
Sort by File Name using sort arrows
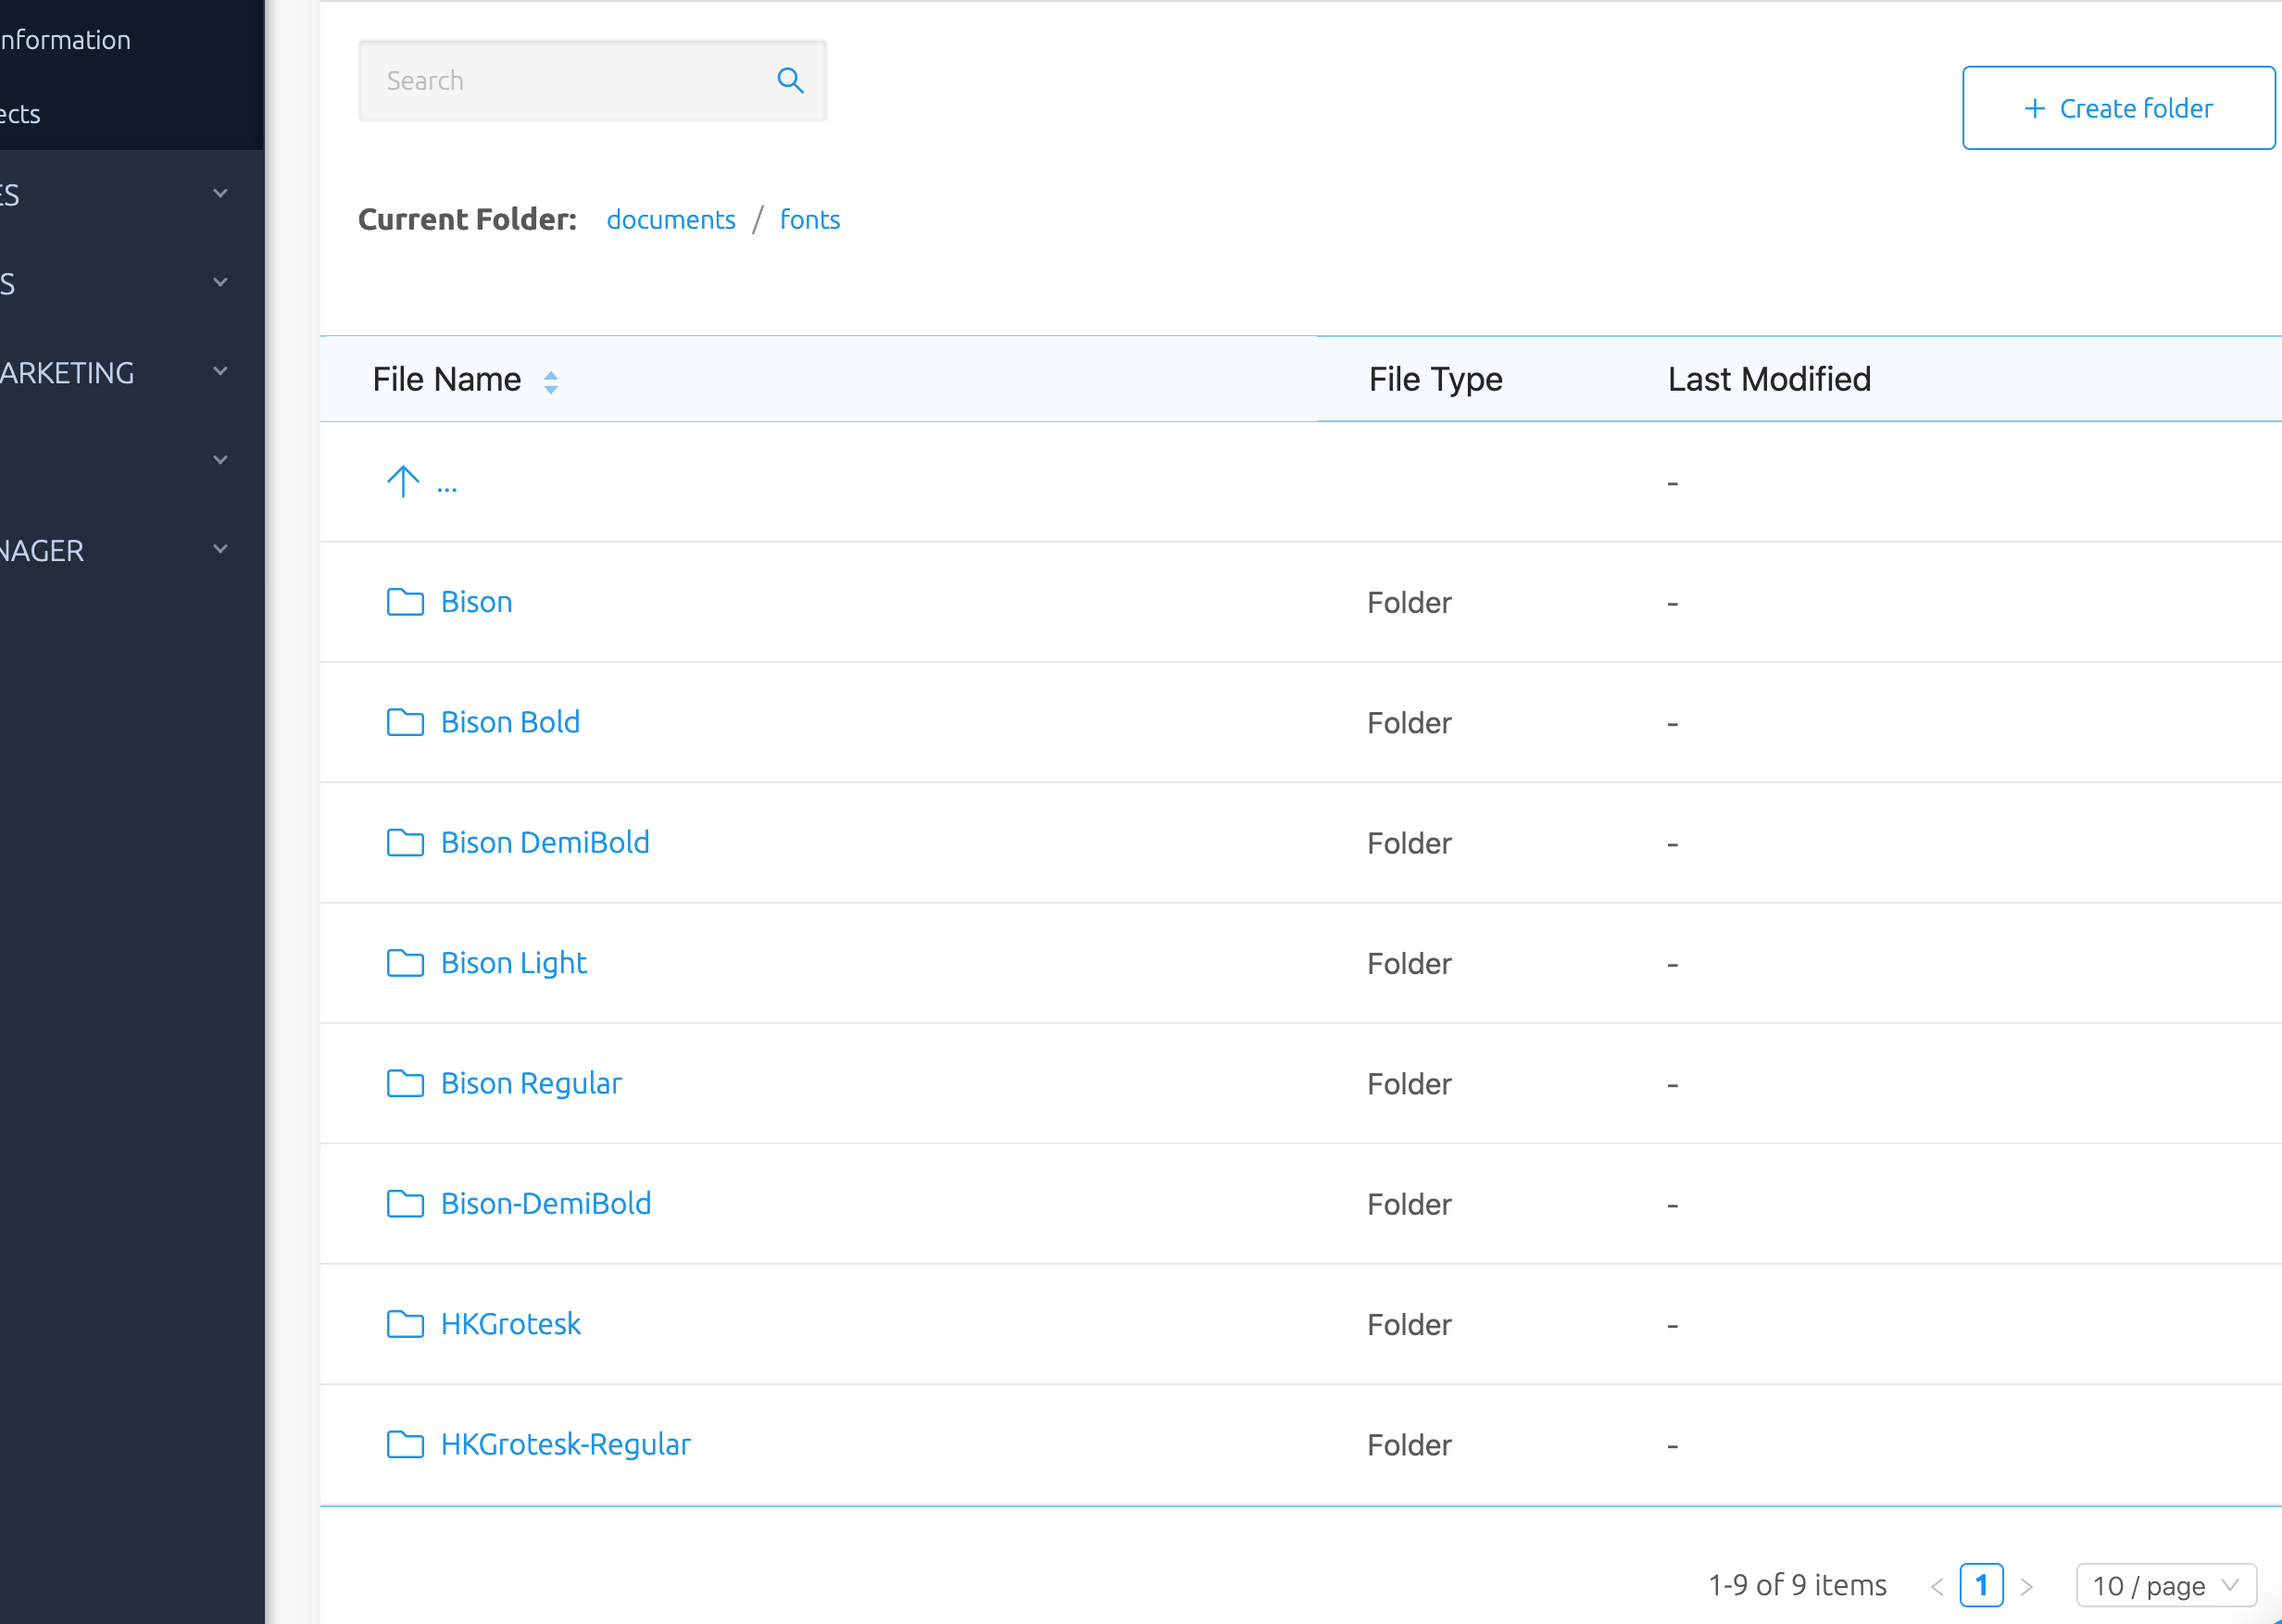[x=551, y=382]
